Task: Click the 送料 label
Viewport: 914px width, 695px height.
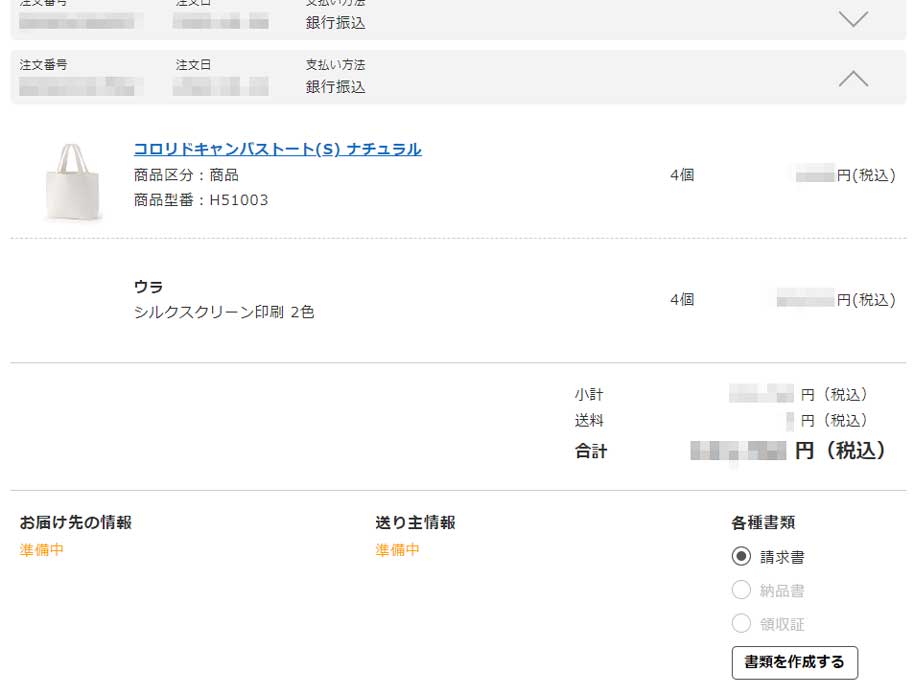Action: point(589,420)
